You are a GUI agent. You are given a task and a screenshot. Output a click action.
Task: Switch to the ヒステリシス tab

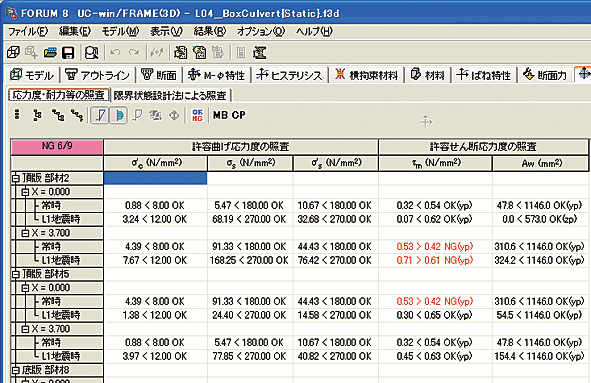[290, 75]
